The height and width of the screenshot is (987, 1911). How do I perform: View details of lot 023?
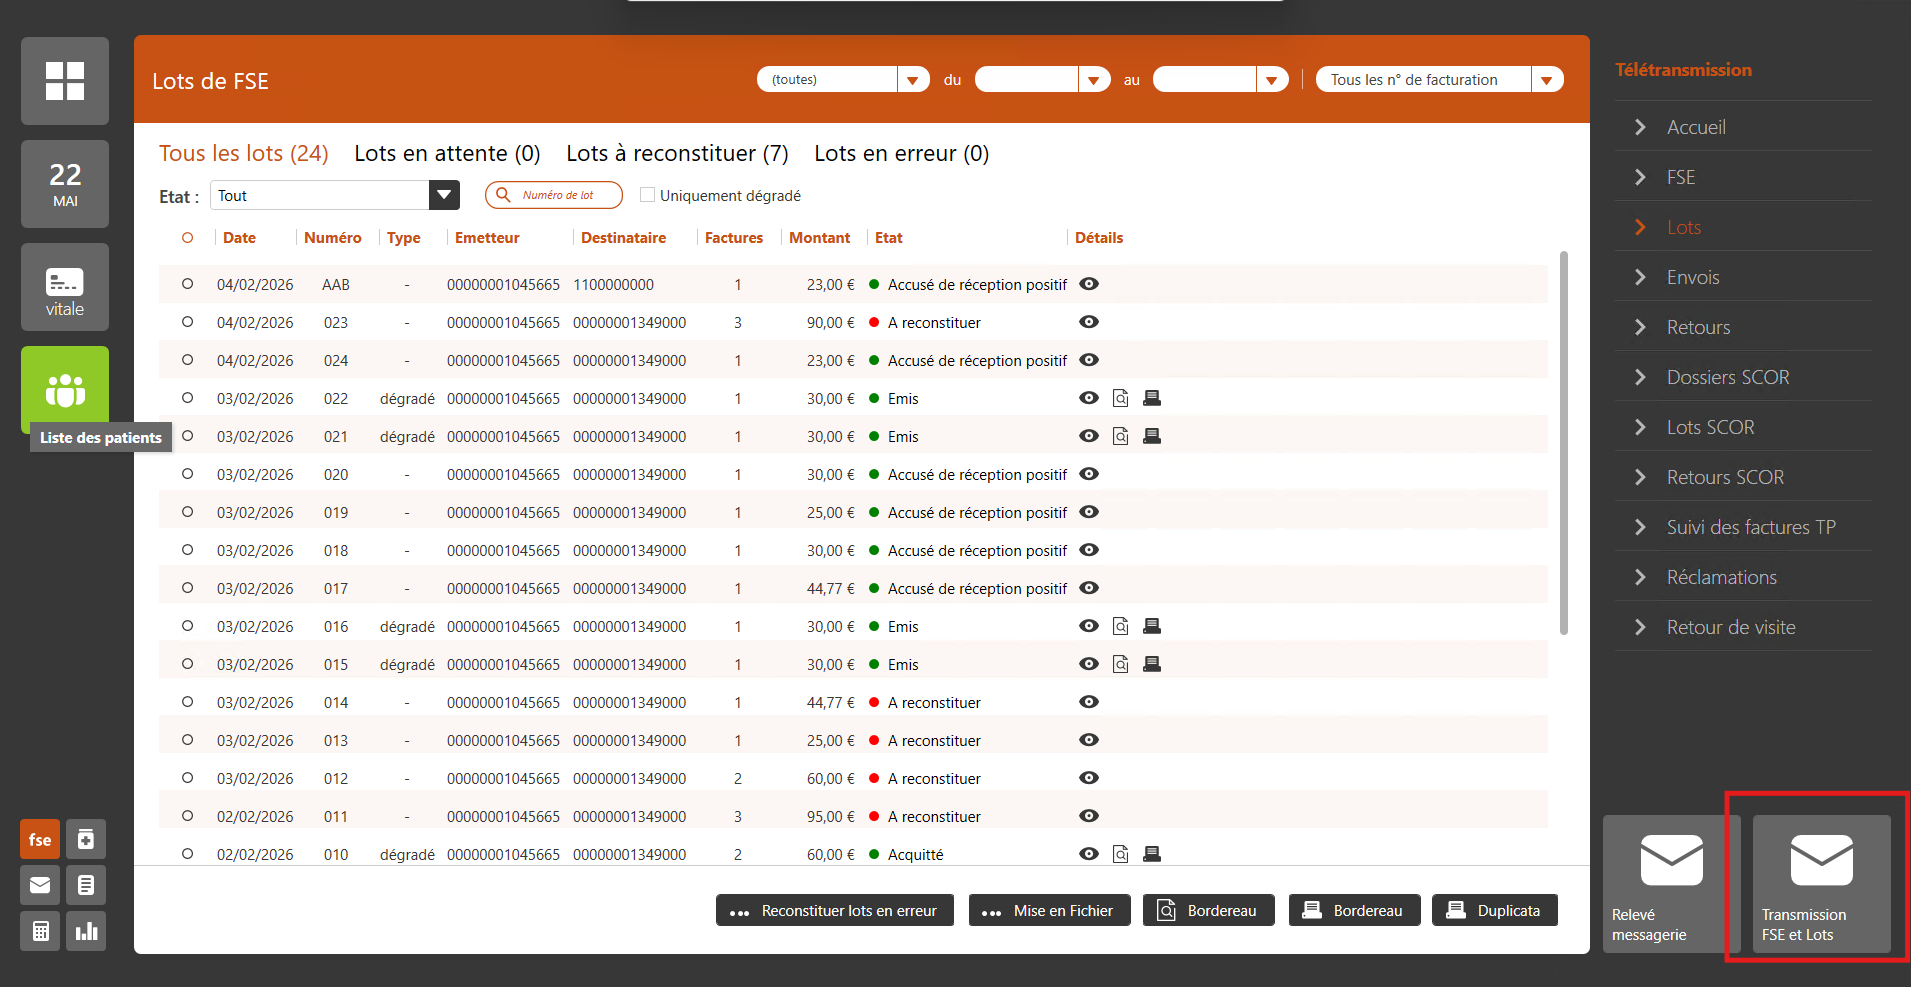click(1089, 322)
